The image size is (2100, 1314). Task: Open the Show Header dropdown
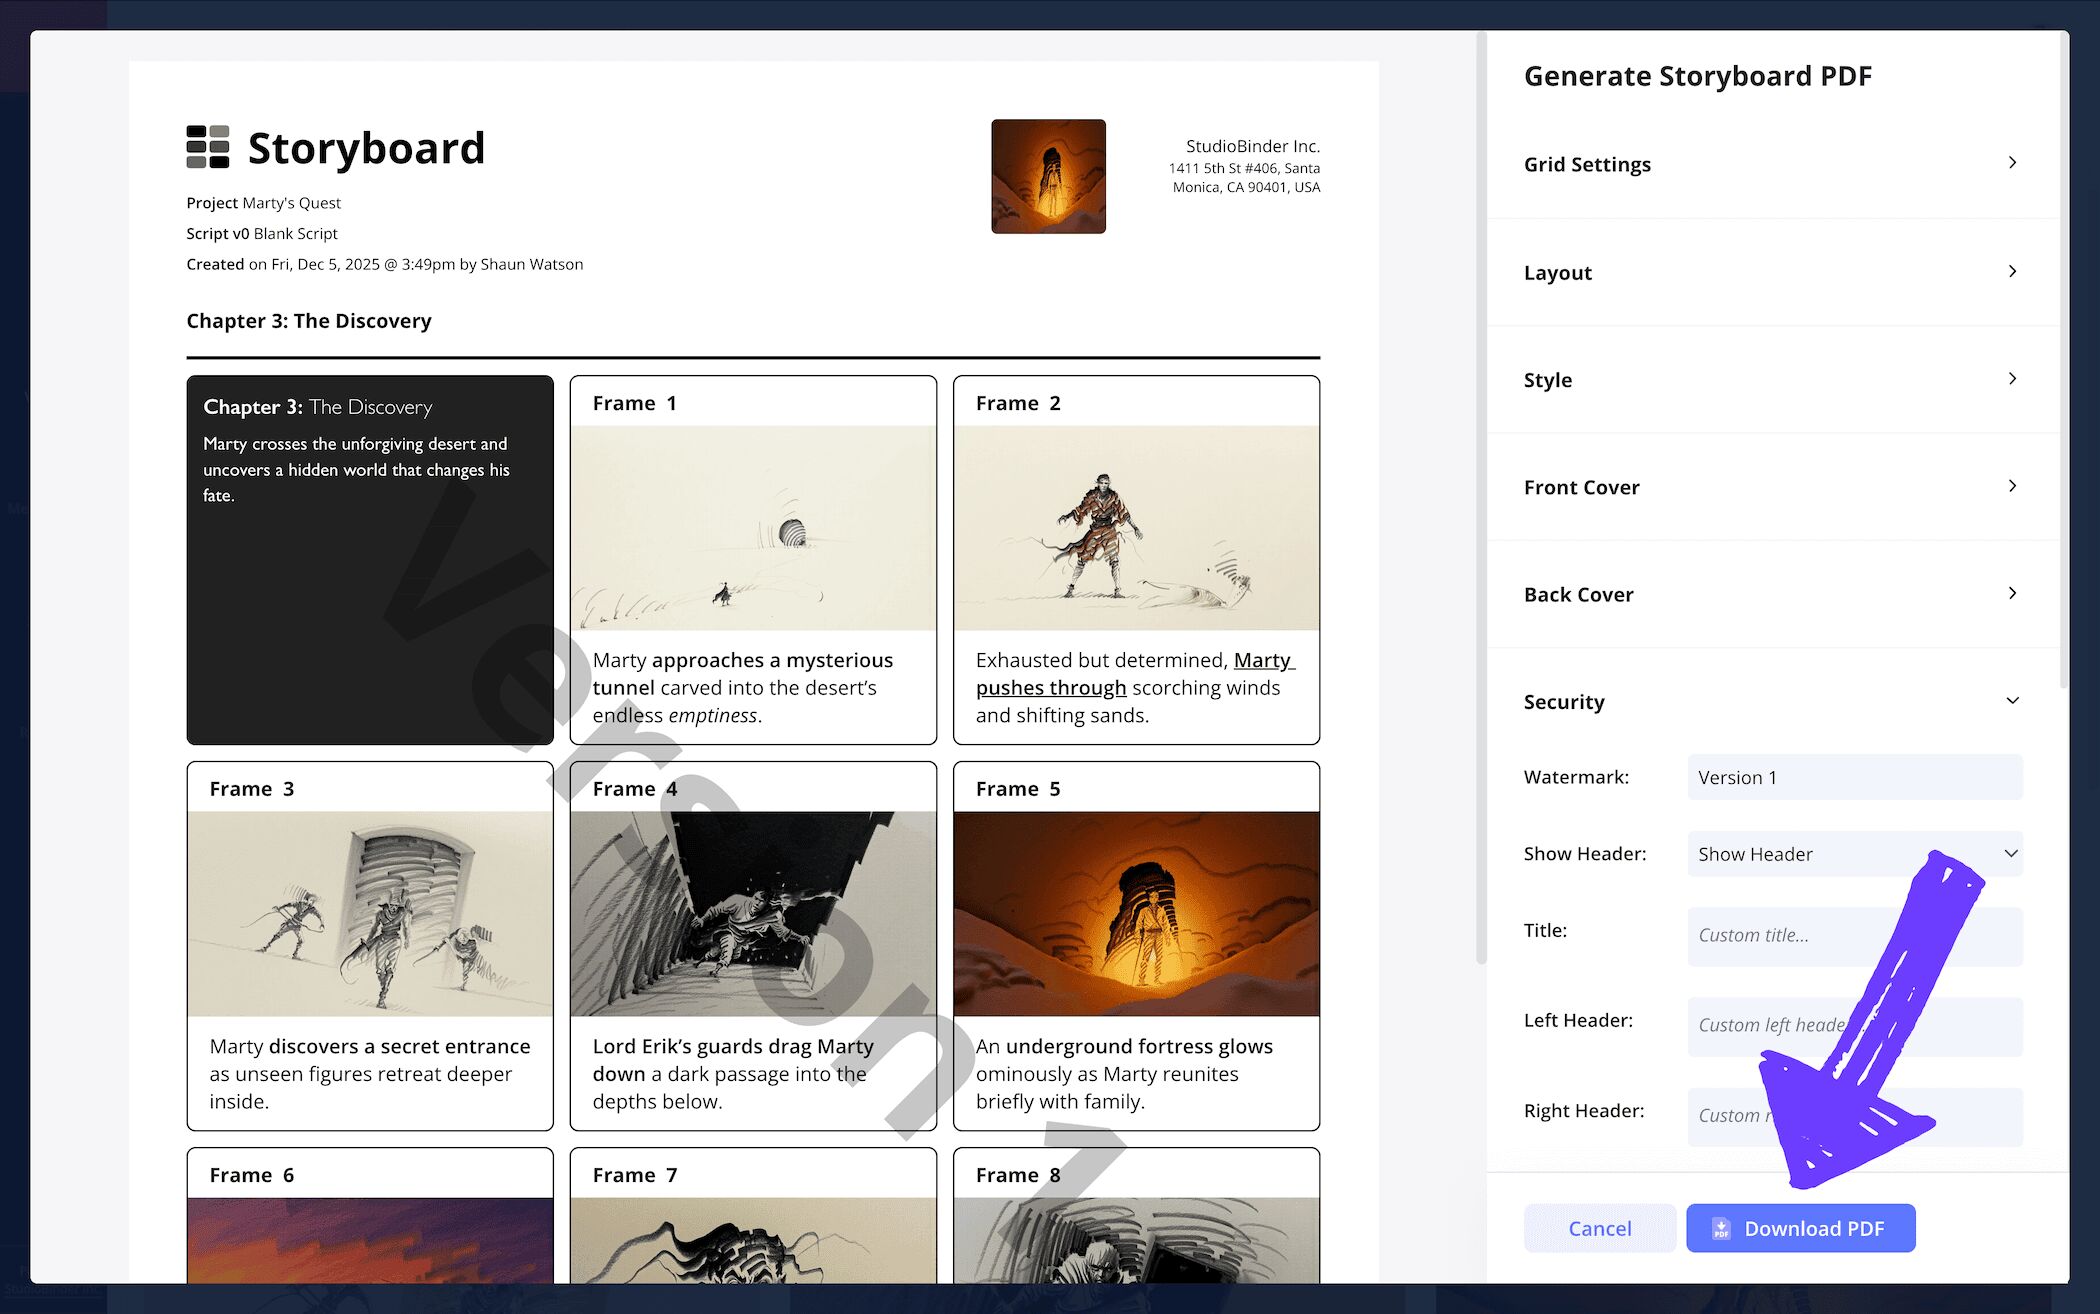pyautogui.click(x=1854, y=854)
